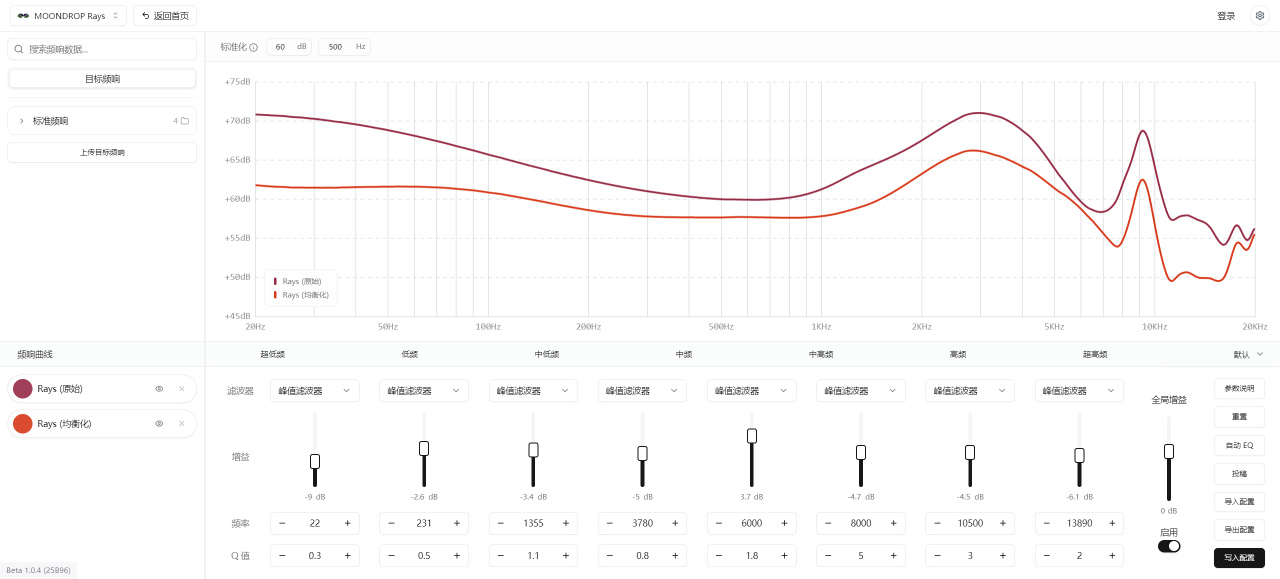1280x579 pixels.
Task: Click the 标准化 info icon
Action: tap(253, 47)
